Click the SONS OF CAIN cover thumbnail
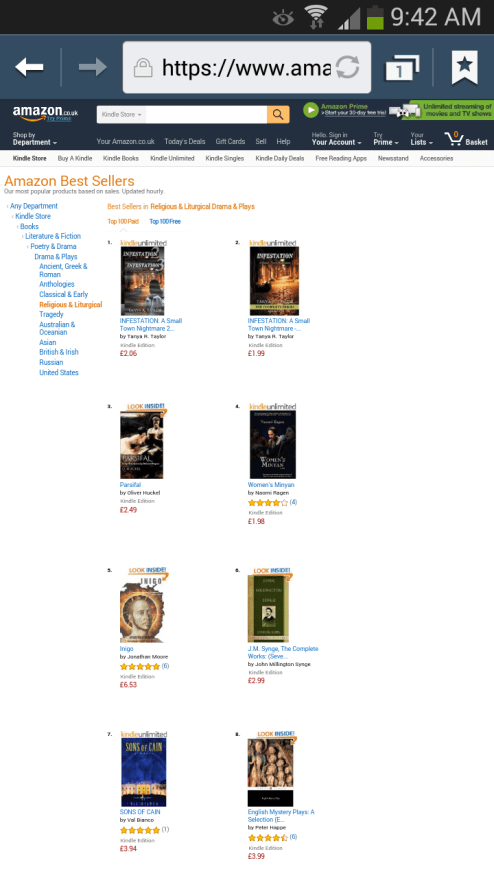 click(143, 772)
